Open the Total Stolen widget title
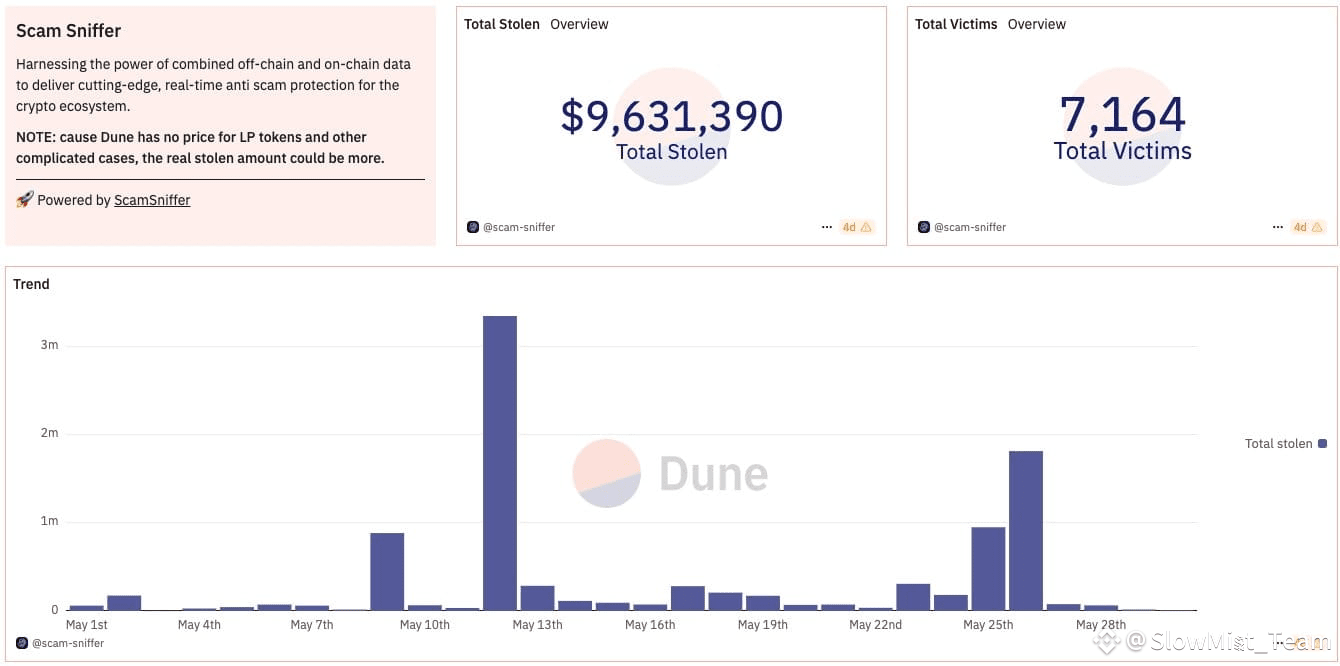 (x=502, y=24)
